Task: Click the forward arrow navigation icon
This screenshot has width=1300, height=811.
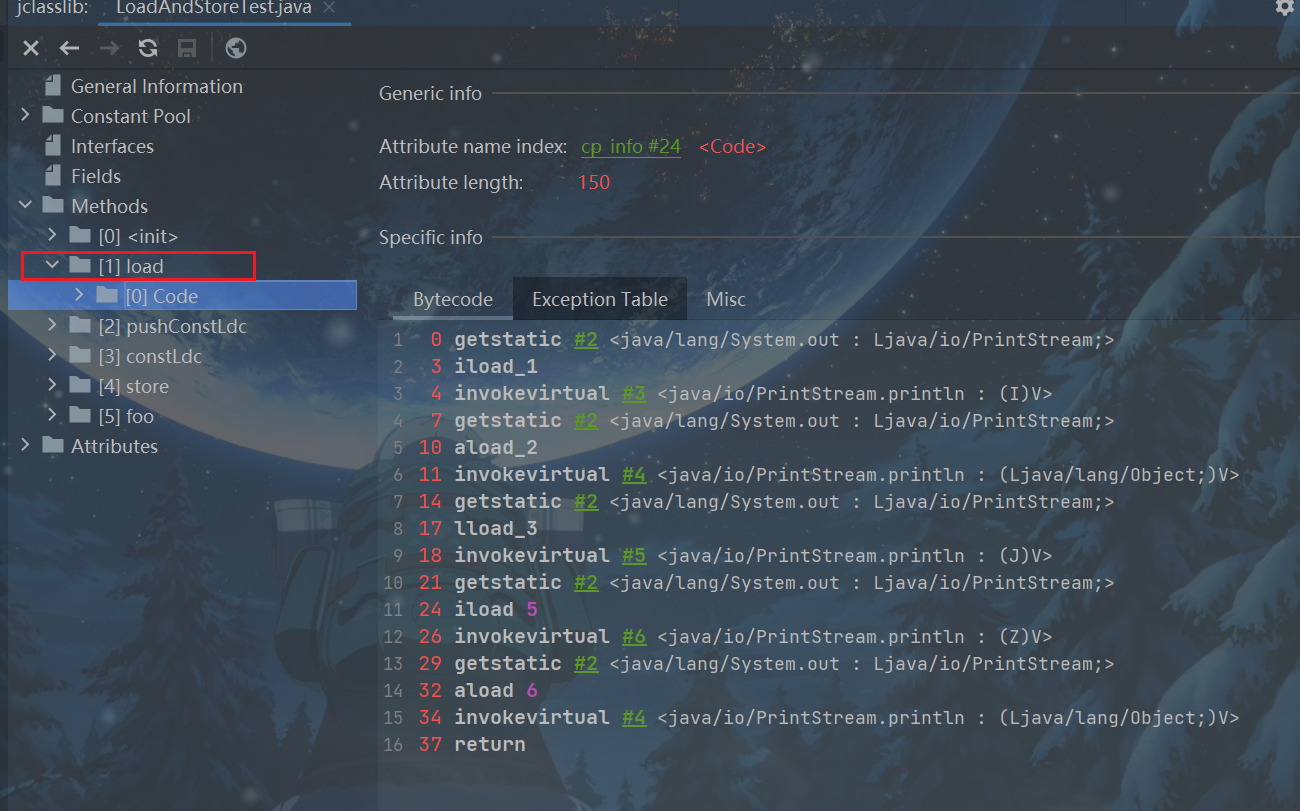Action: (109, 48)
